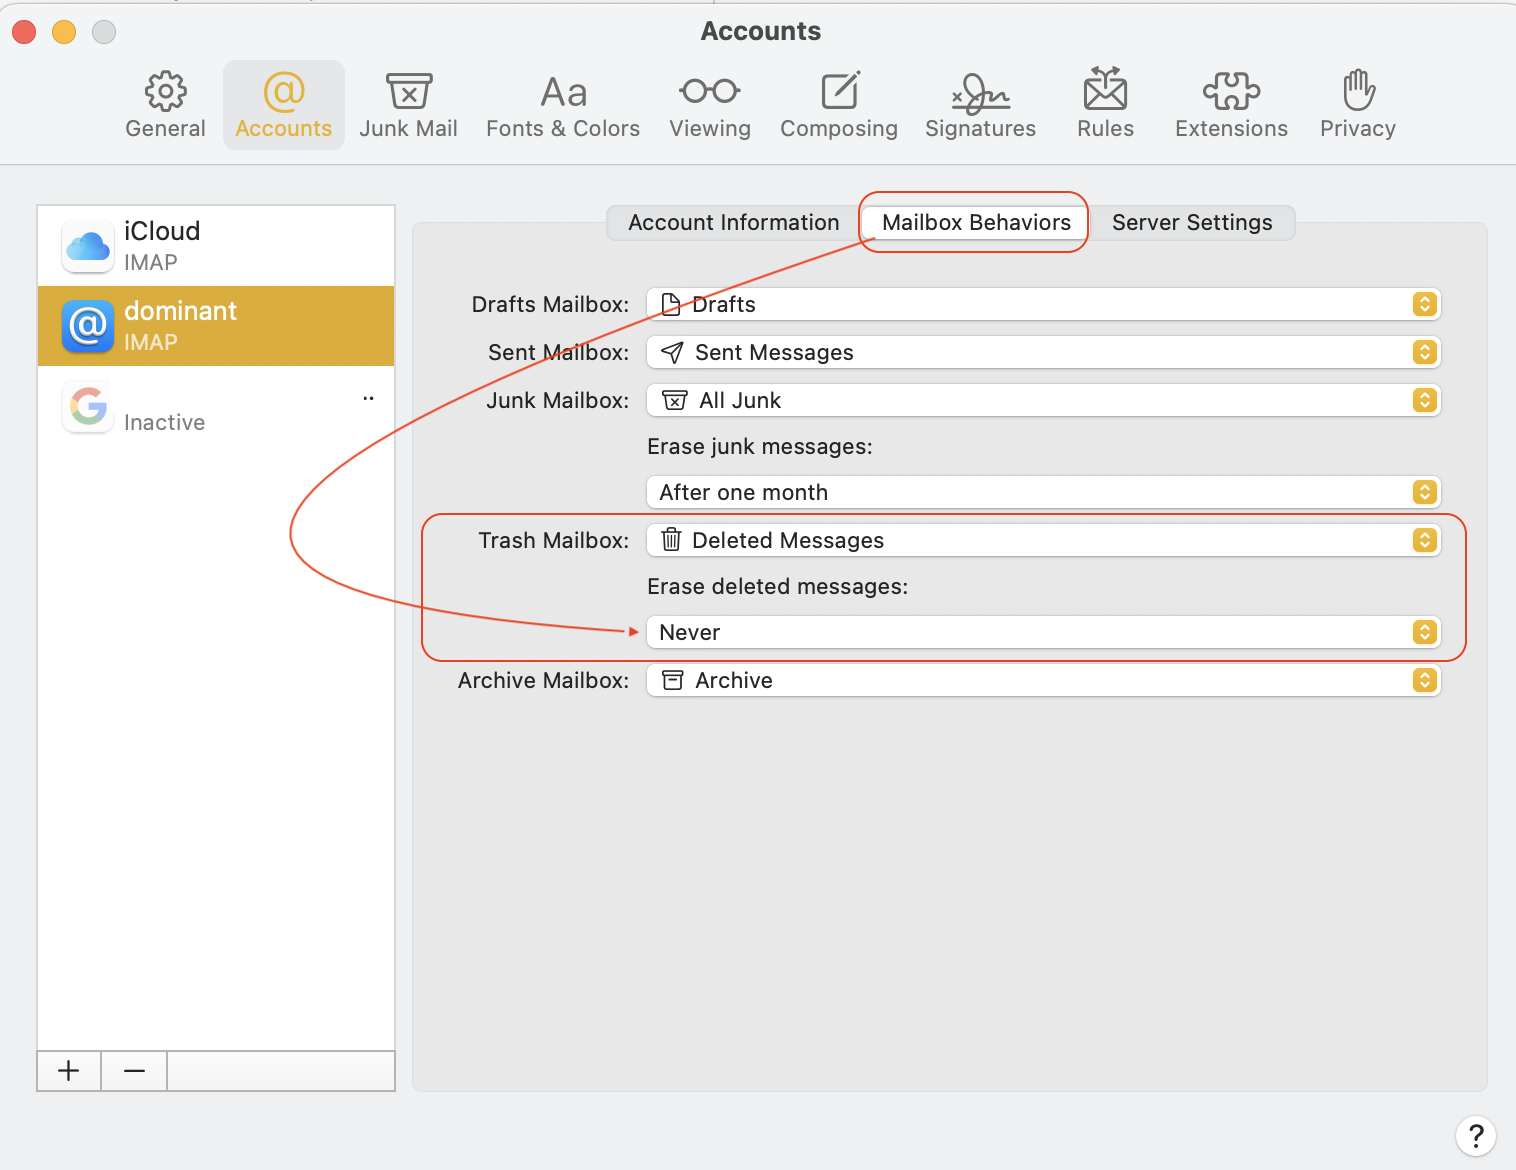Open the Erase deleted messages dropdown
This screenshot has width=1516, height=1170.
pos(1043,632)
